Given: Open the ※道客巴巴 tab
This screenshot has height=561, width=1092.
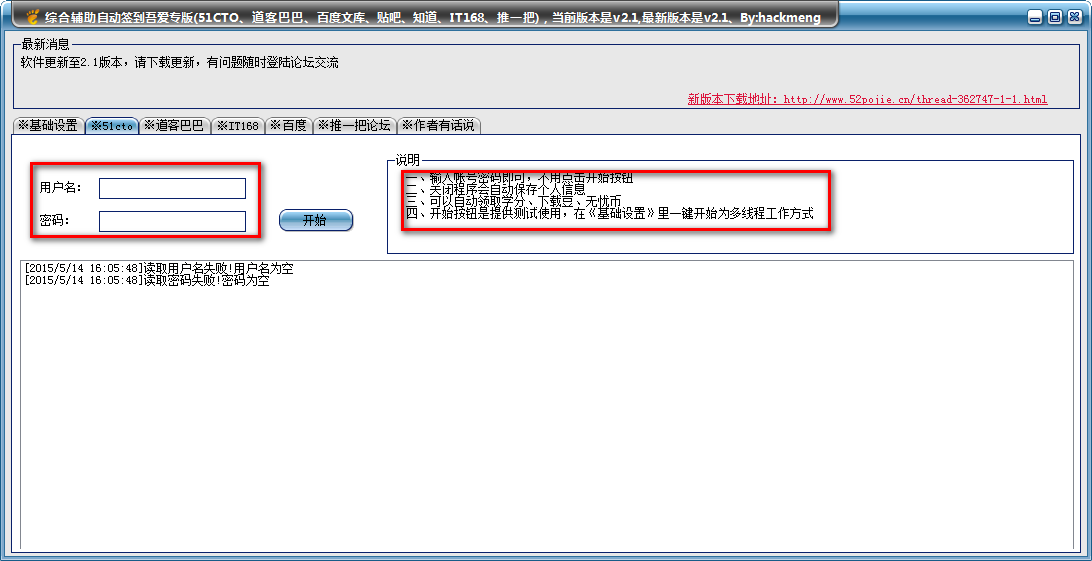Looking at the screenshot, I should (x=174, y=125).
